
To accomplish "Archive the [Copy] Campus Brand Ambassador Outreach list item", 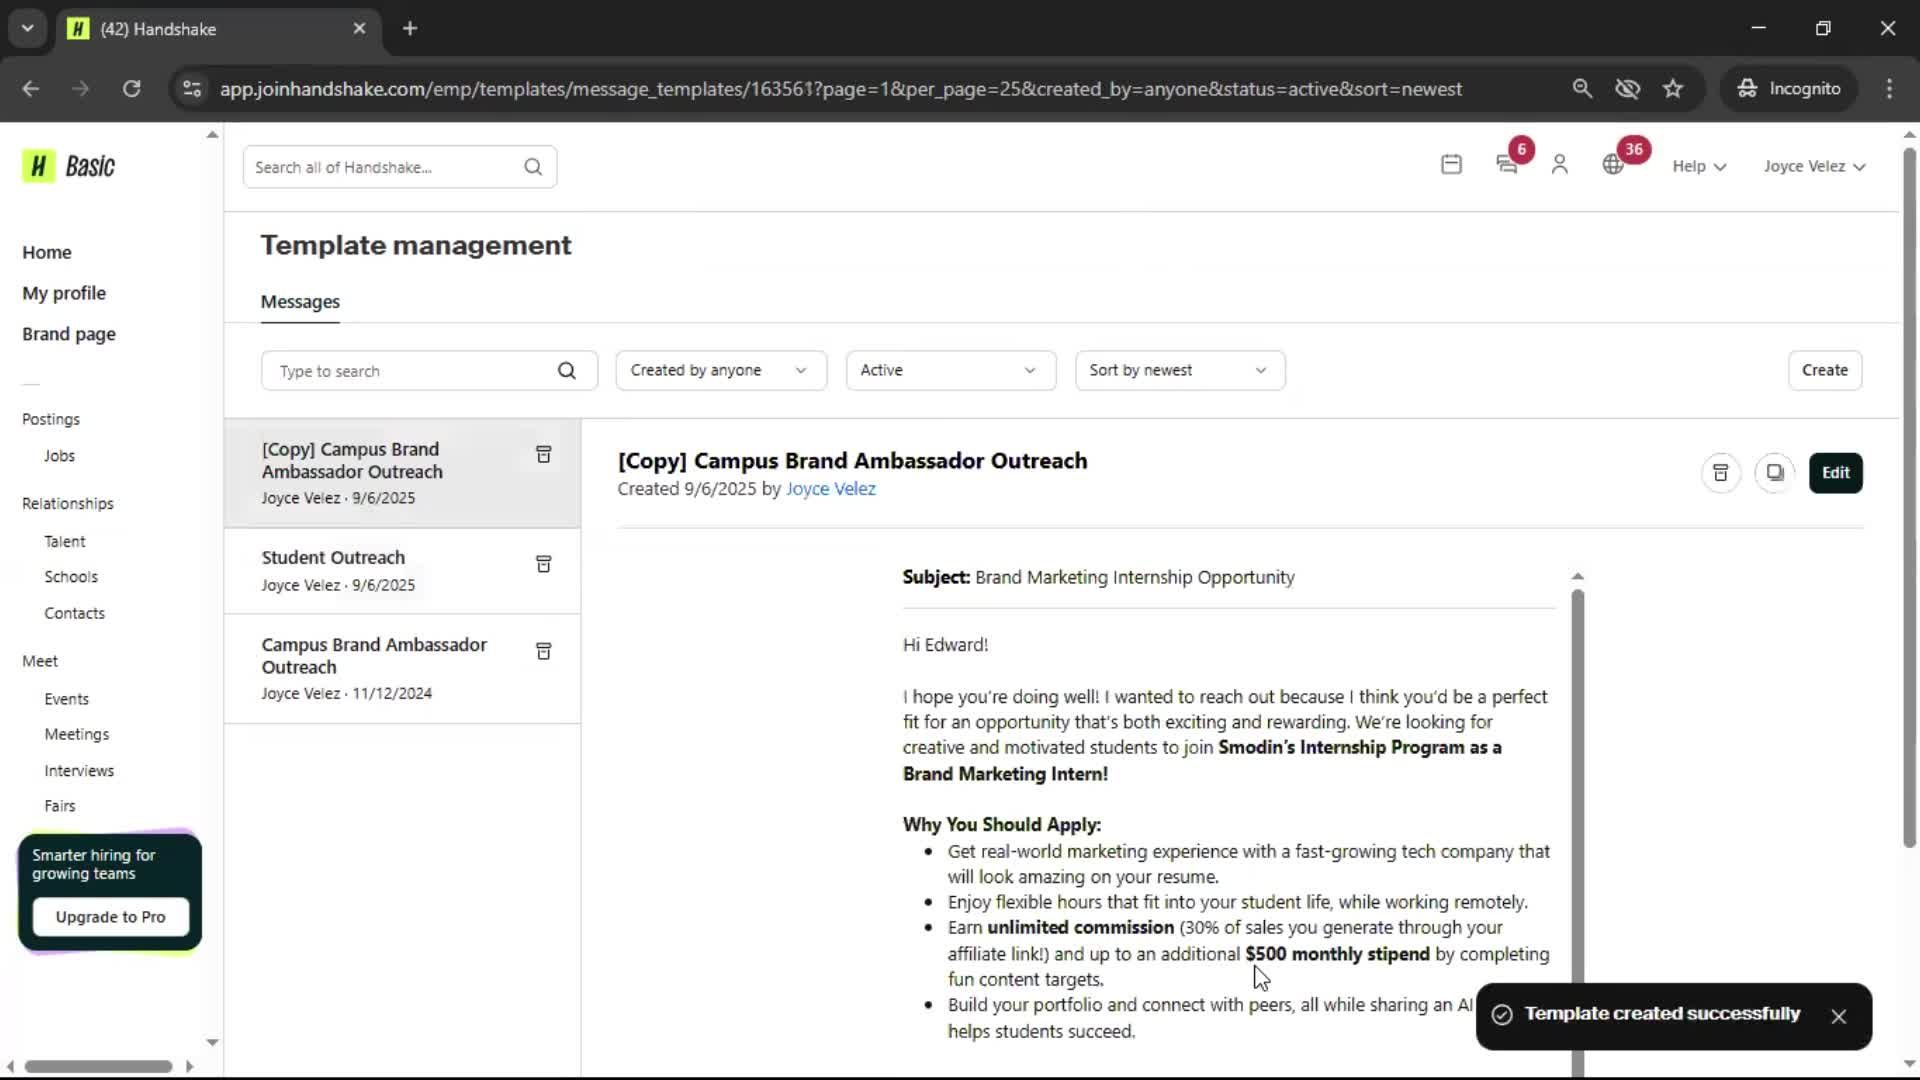I will click(x=543, y=455).
